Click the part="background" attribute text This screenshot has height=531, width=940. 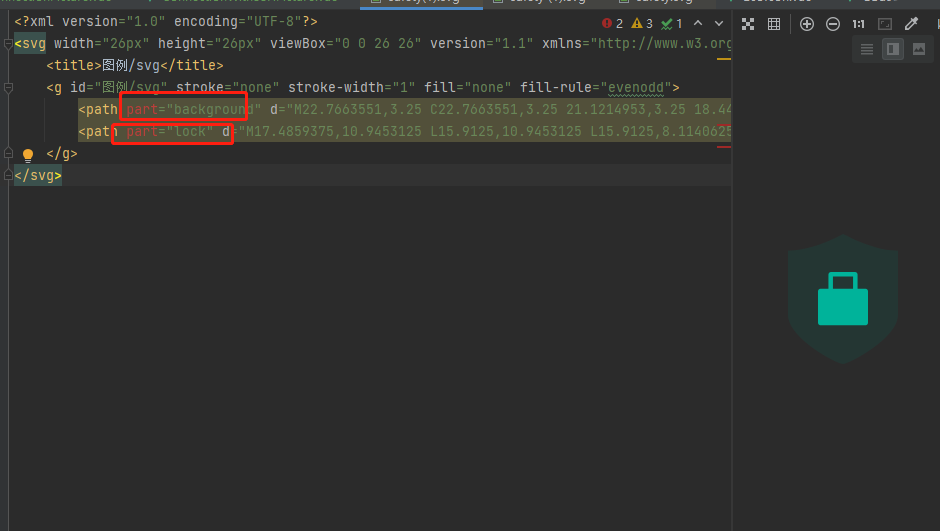coord(194,110)
